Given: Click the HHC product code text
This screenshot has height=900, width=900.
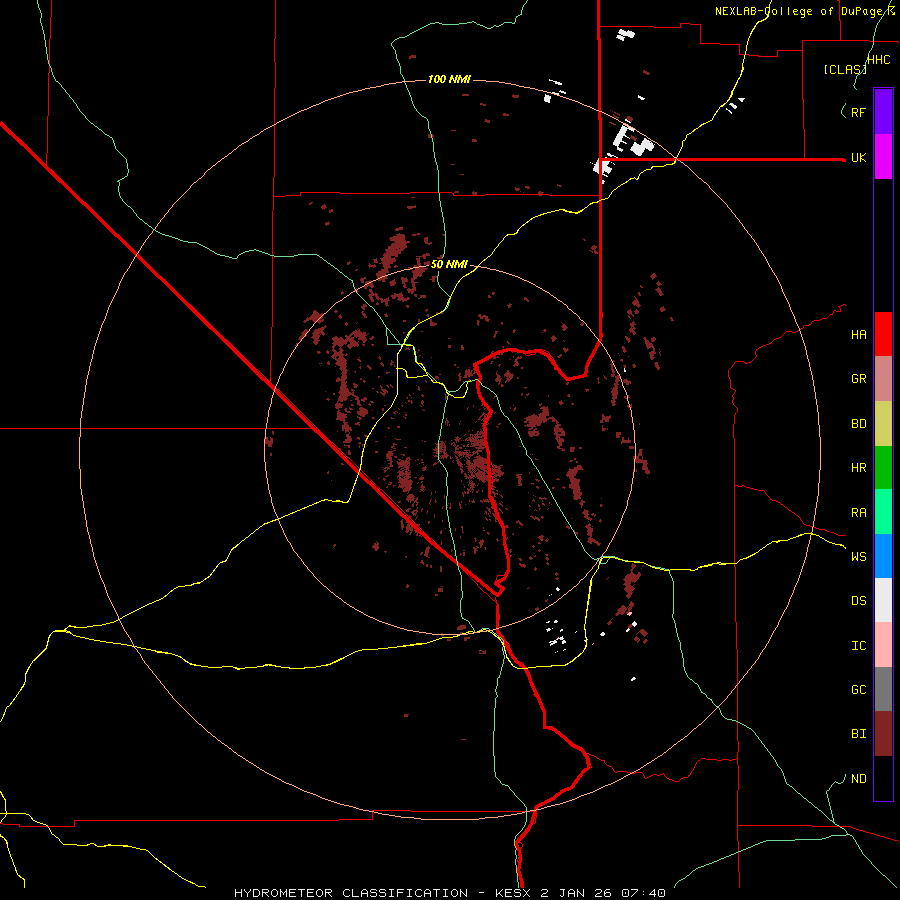Looking at the screenshot, I should point(878,60).
